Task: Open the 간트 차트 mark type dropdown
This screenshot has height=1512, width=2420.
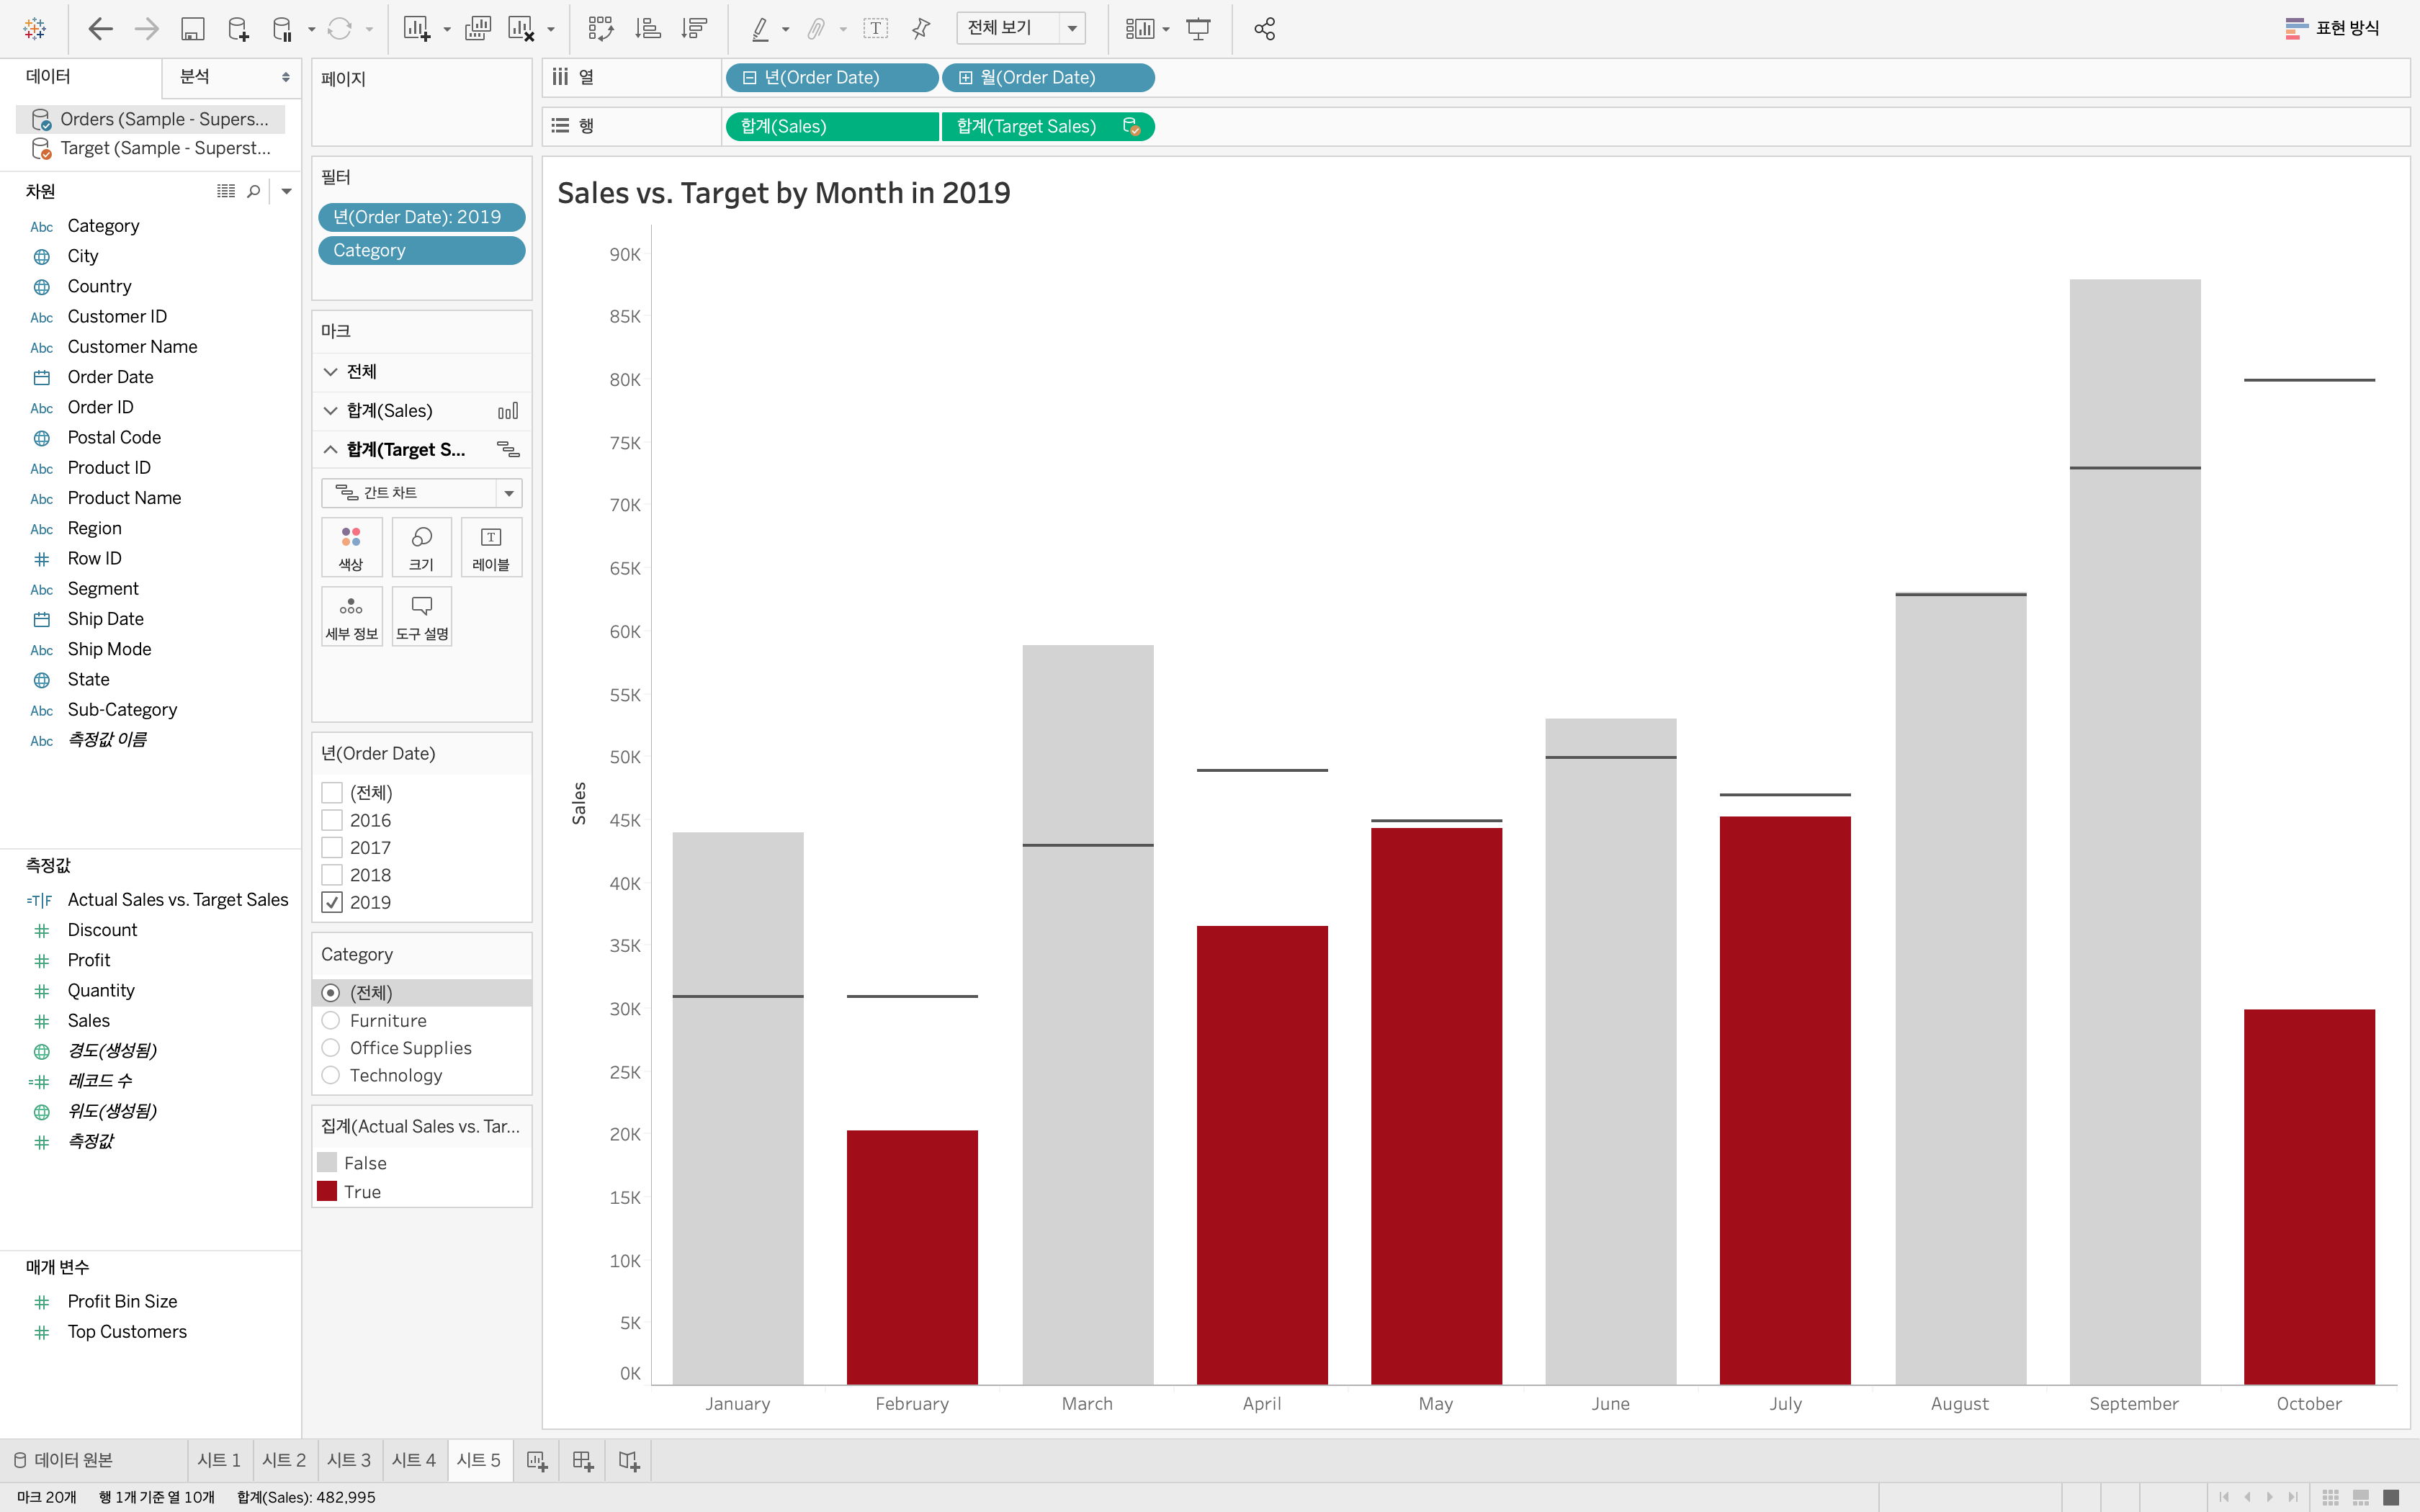Action: pyautogui.click(x=509, y=493)
